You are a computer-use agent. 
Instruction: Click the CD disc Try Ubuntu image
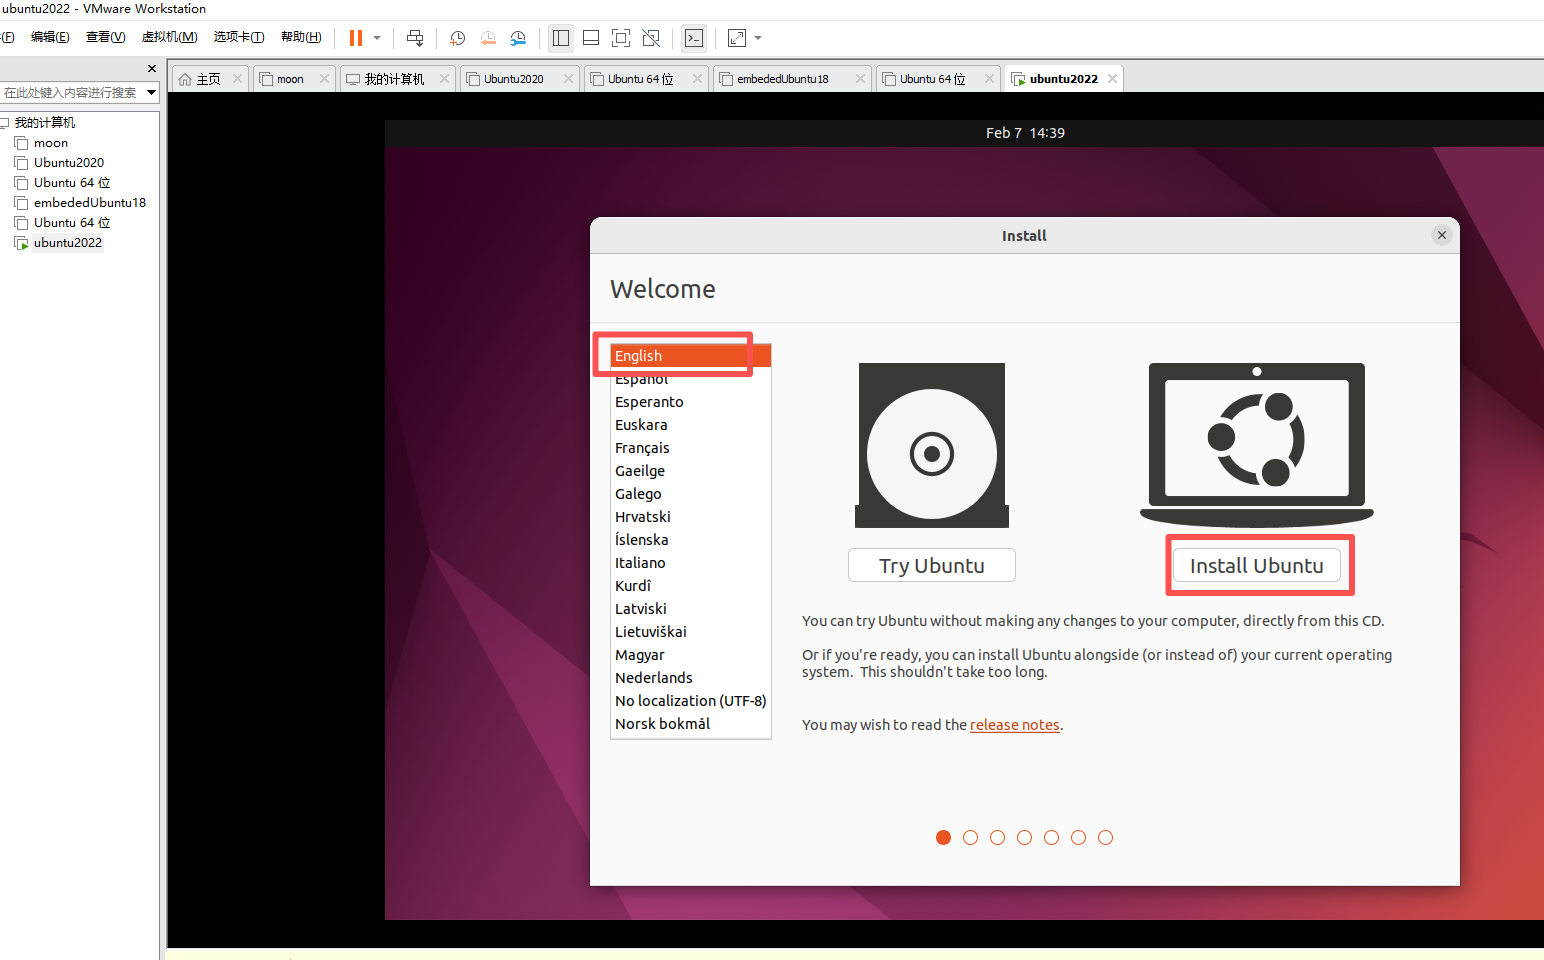point(932,445)
